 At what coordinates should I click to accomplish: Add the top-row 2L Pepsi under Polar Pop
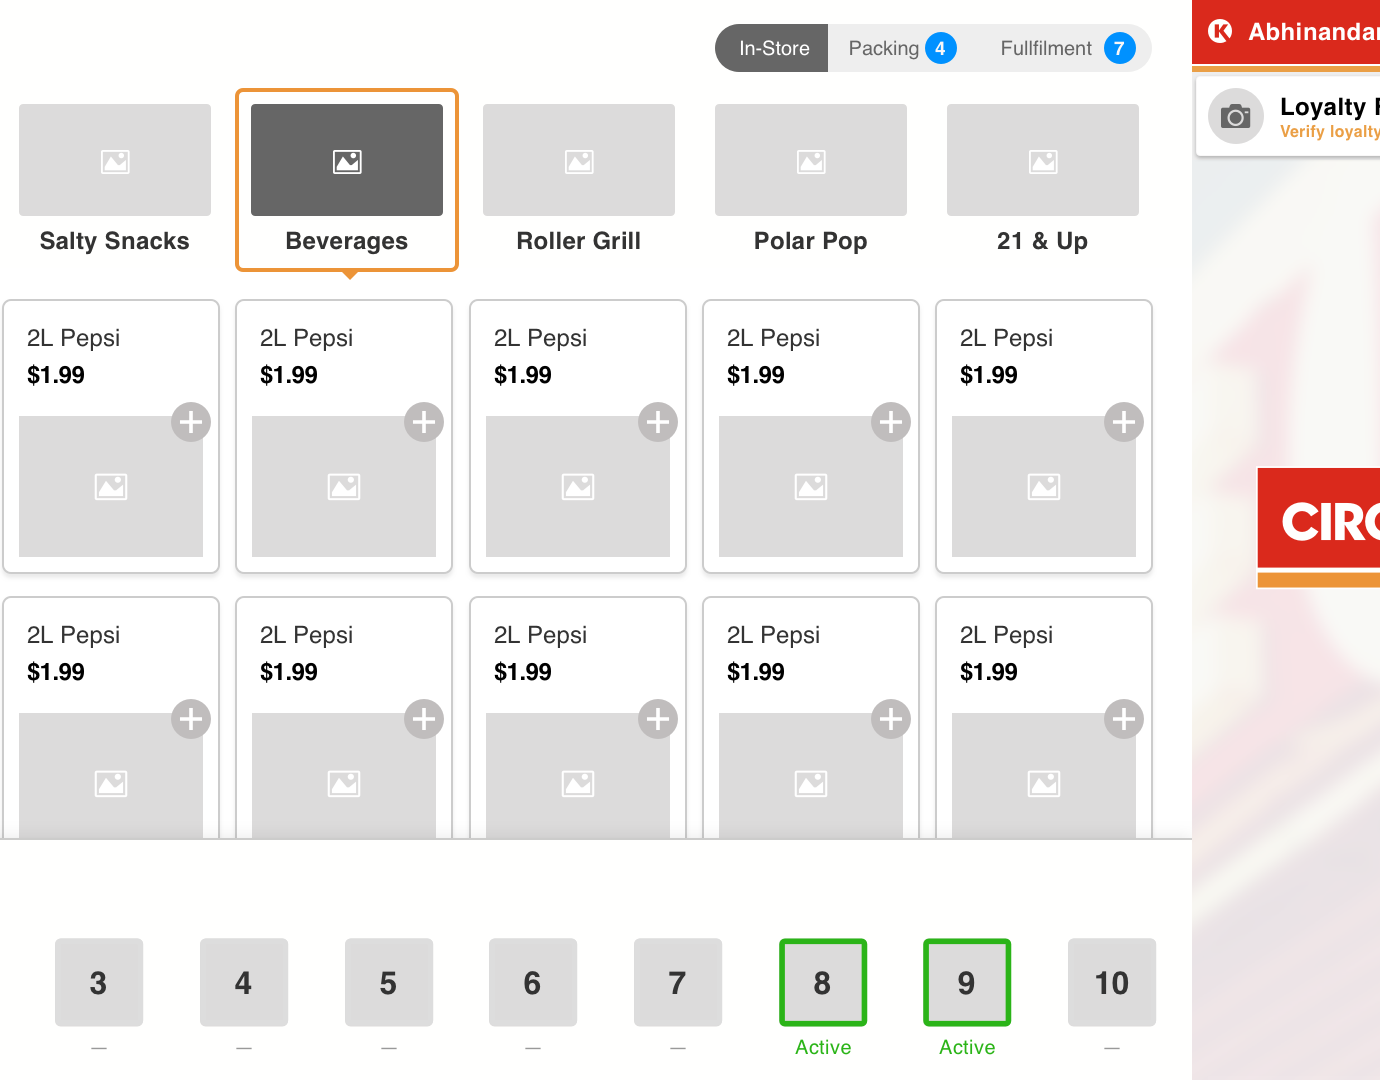[x=891, y=422]
